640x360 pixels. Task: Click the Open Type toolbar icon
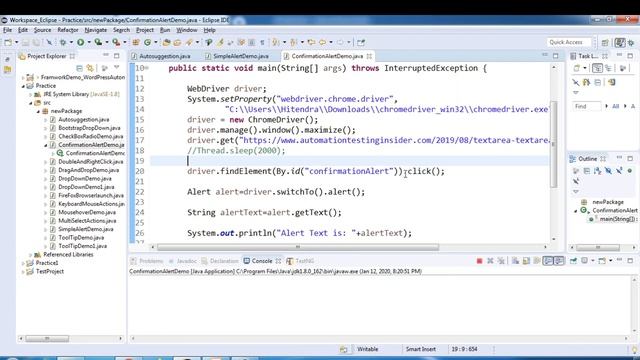(166, 42)
